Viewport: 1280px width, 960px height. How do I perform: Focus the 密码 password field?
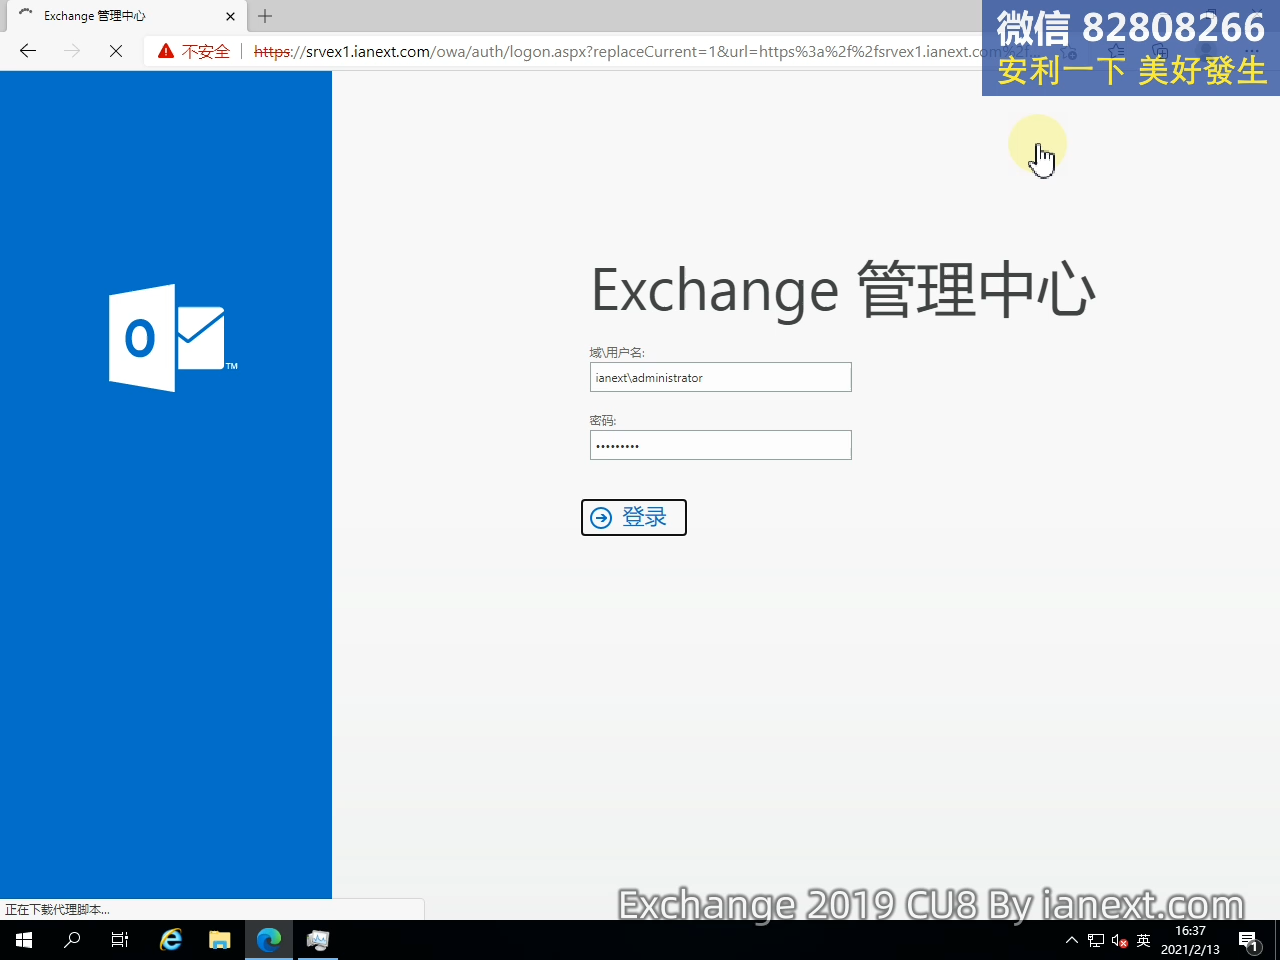720,445
